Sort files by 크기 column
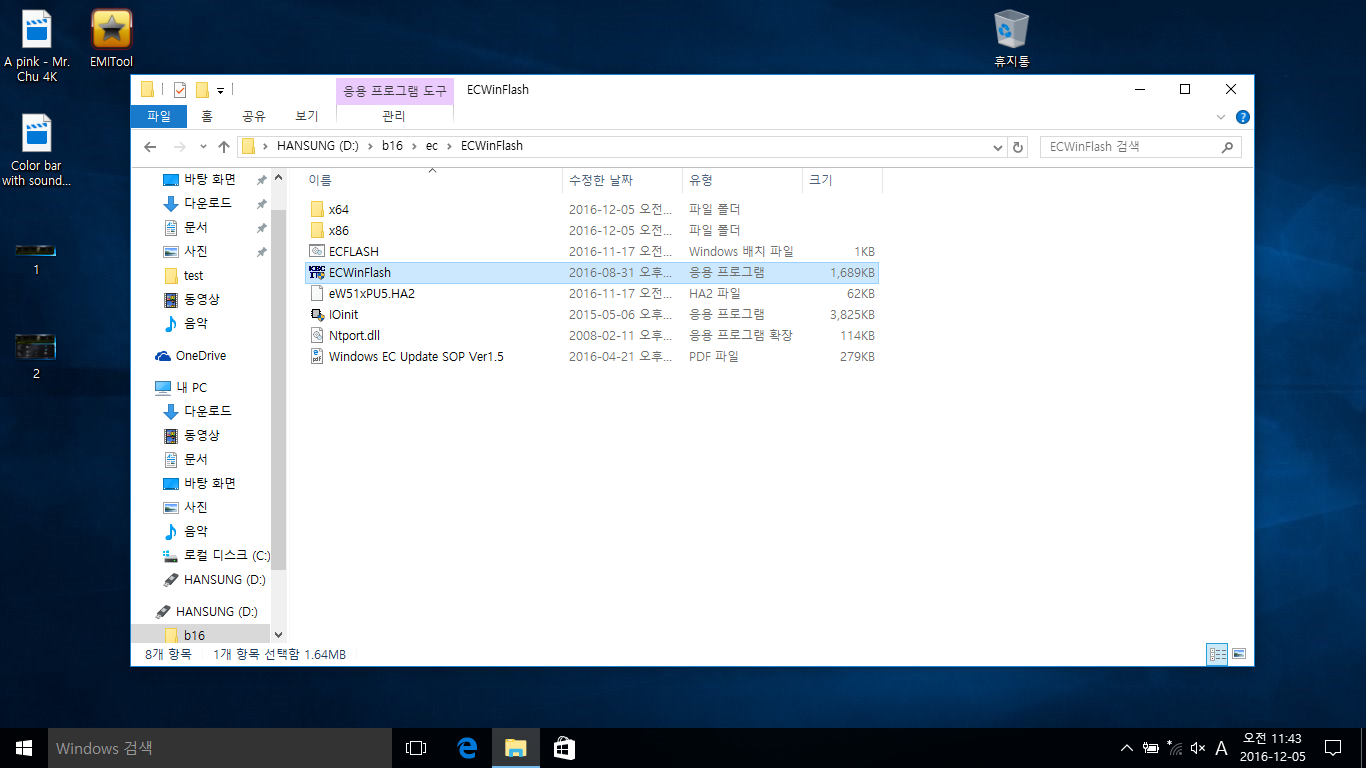 842,180
